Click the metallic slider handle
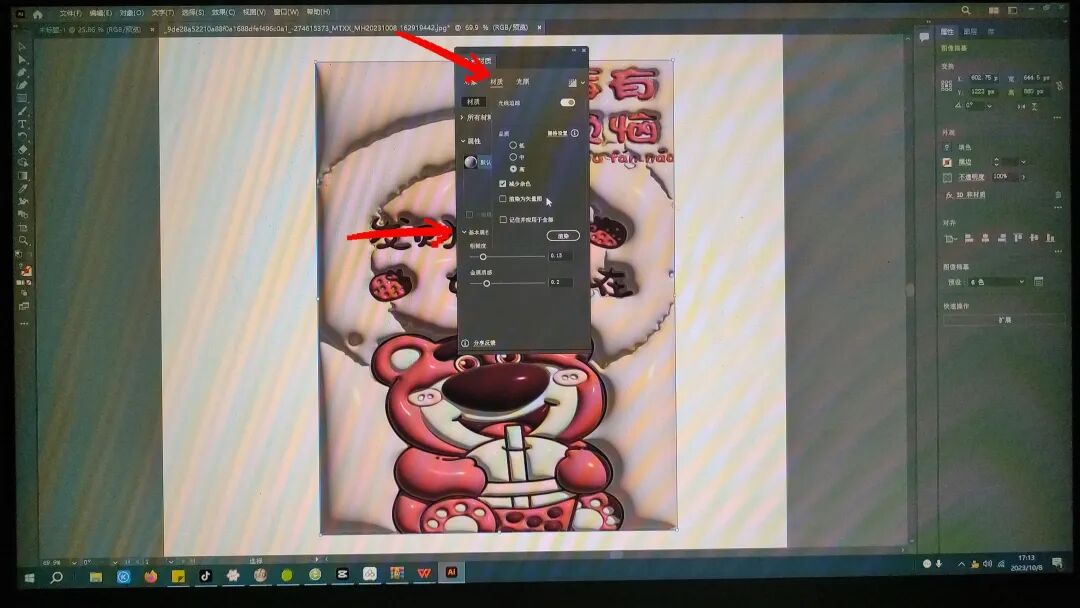Screen dimensions: 1080x608 click(x=486, y=284)
